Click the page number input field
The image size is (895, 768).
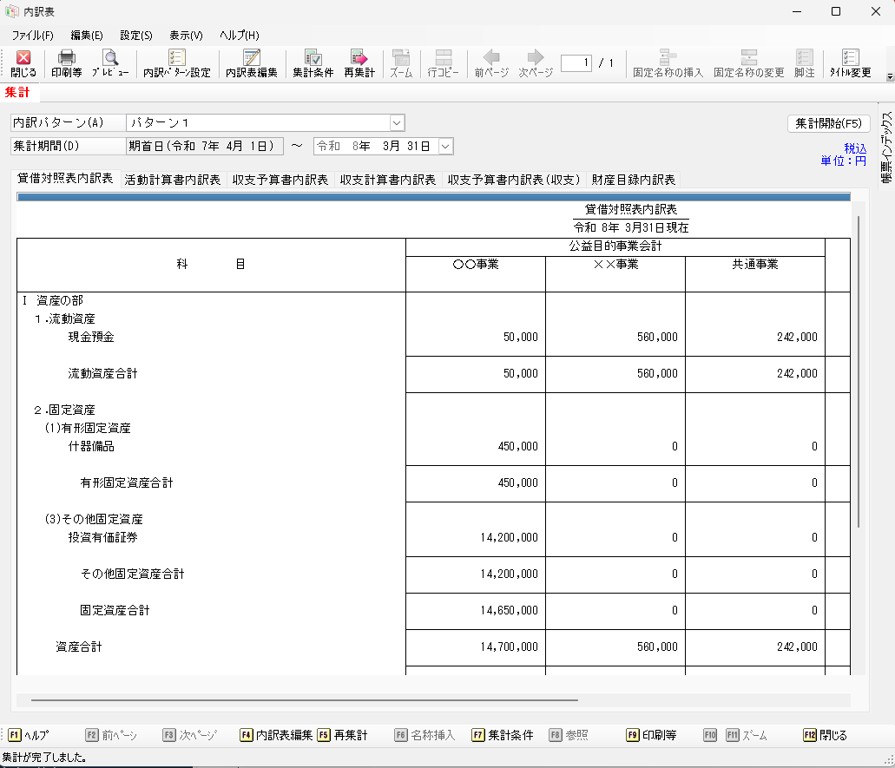click(x=576, y=63)
